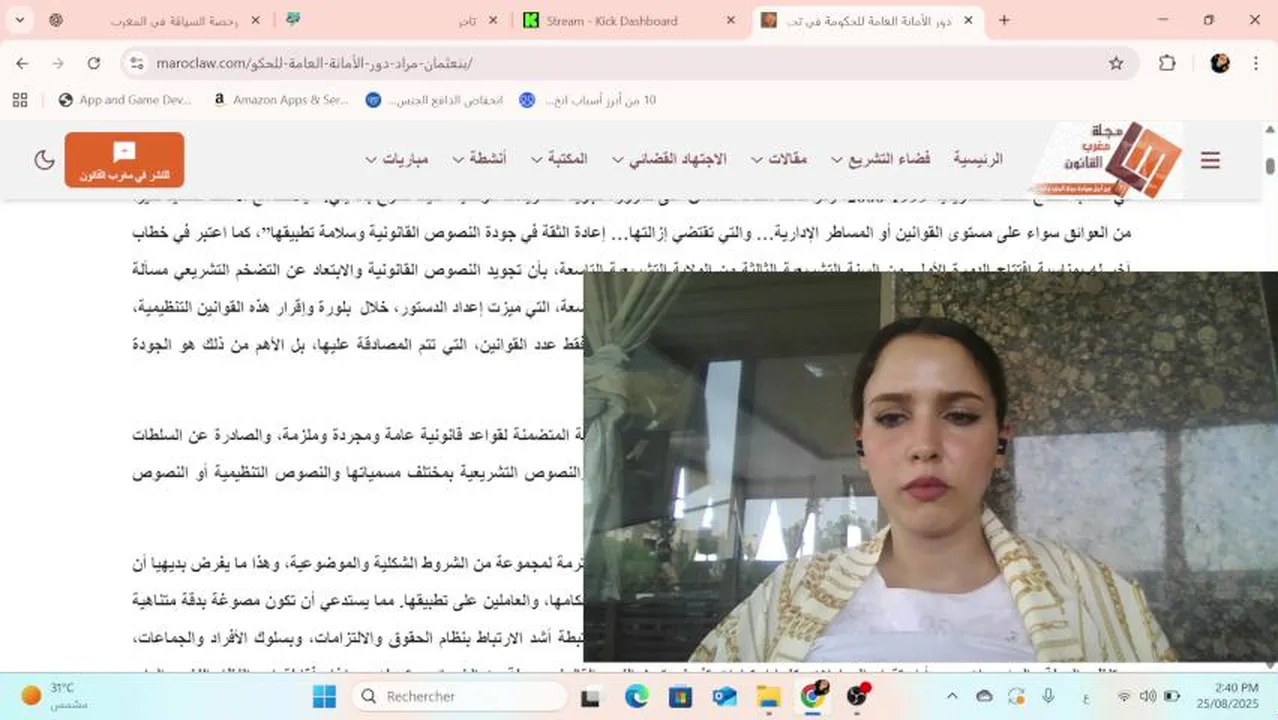Close the Stream - Kick Dashboard tab
This screenshot has width=1278, height=720.
click(731, 20)
